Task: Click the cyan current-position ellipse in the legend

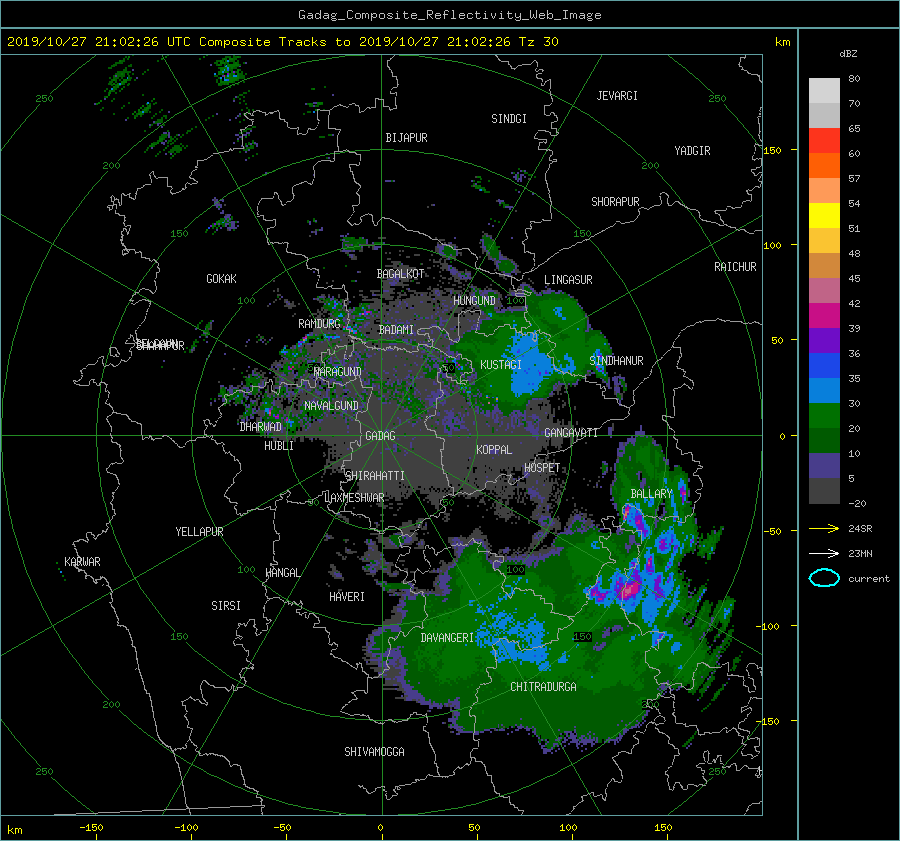Action: pos(824,578)
